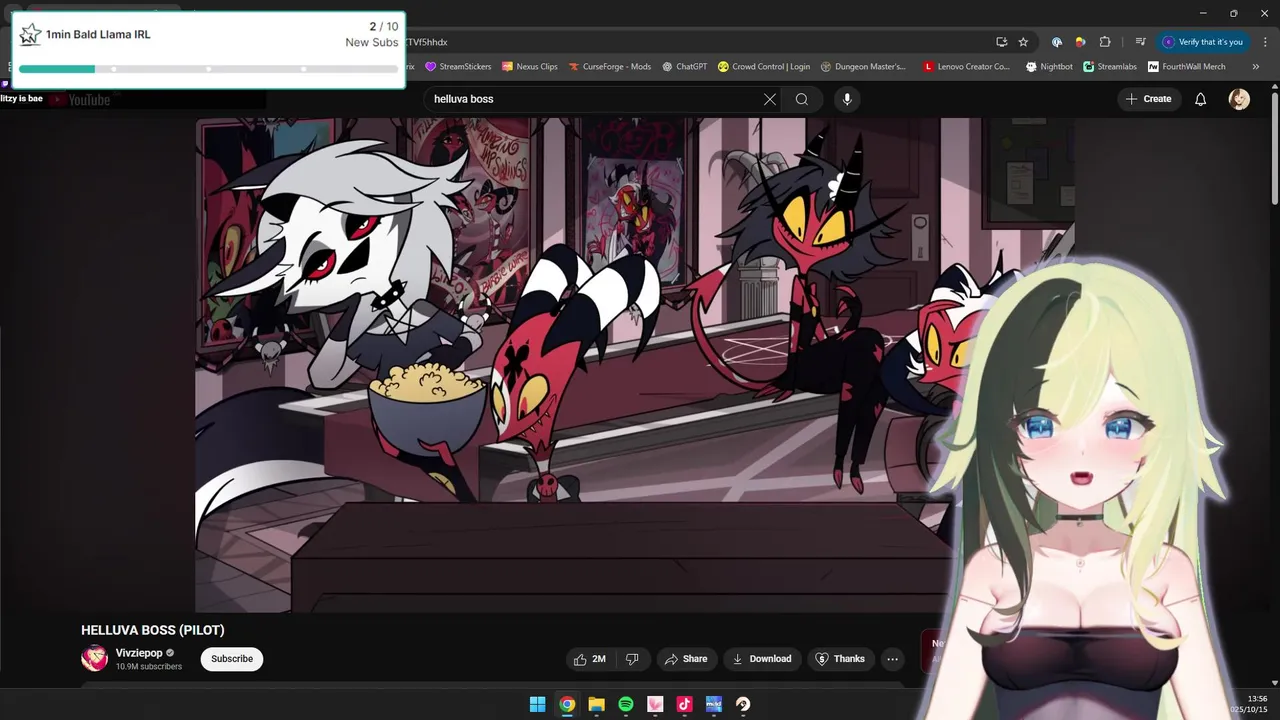
Task: Clear the search text with the X icon
Action: point(770,99)
